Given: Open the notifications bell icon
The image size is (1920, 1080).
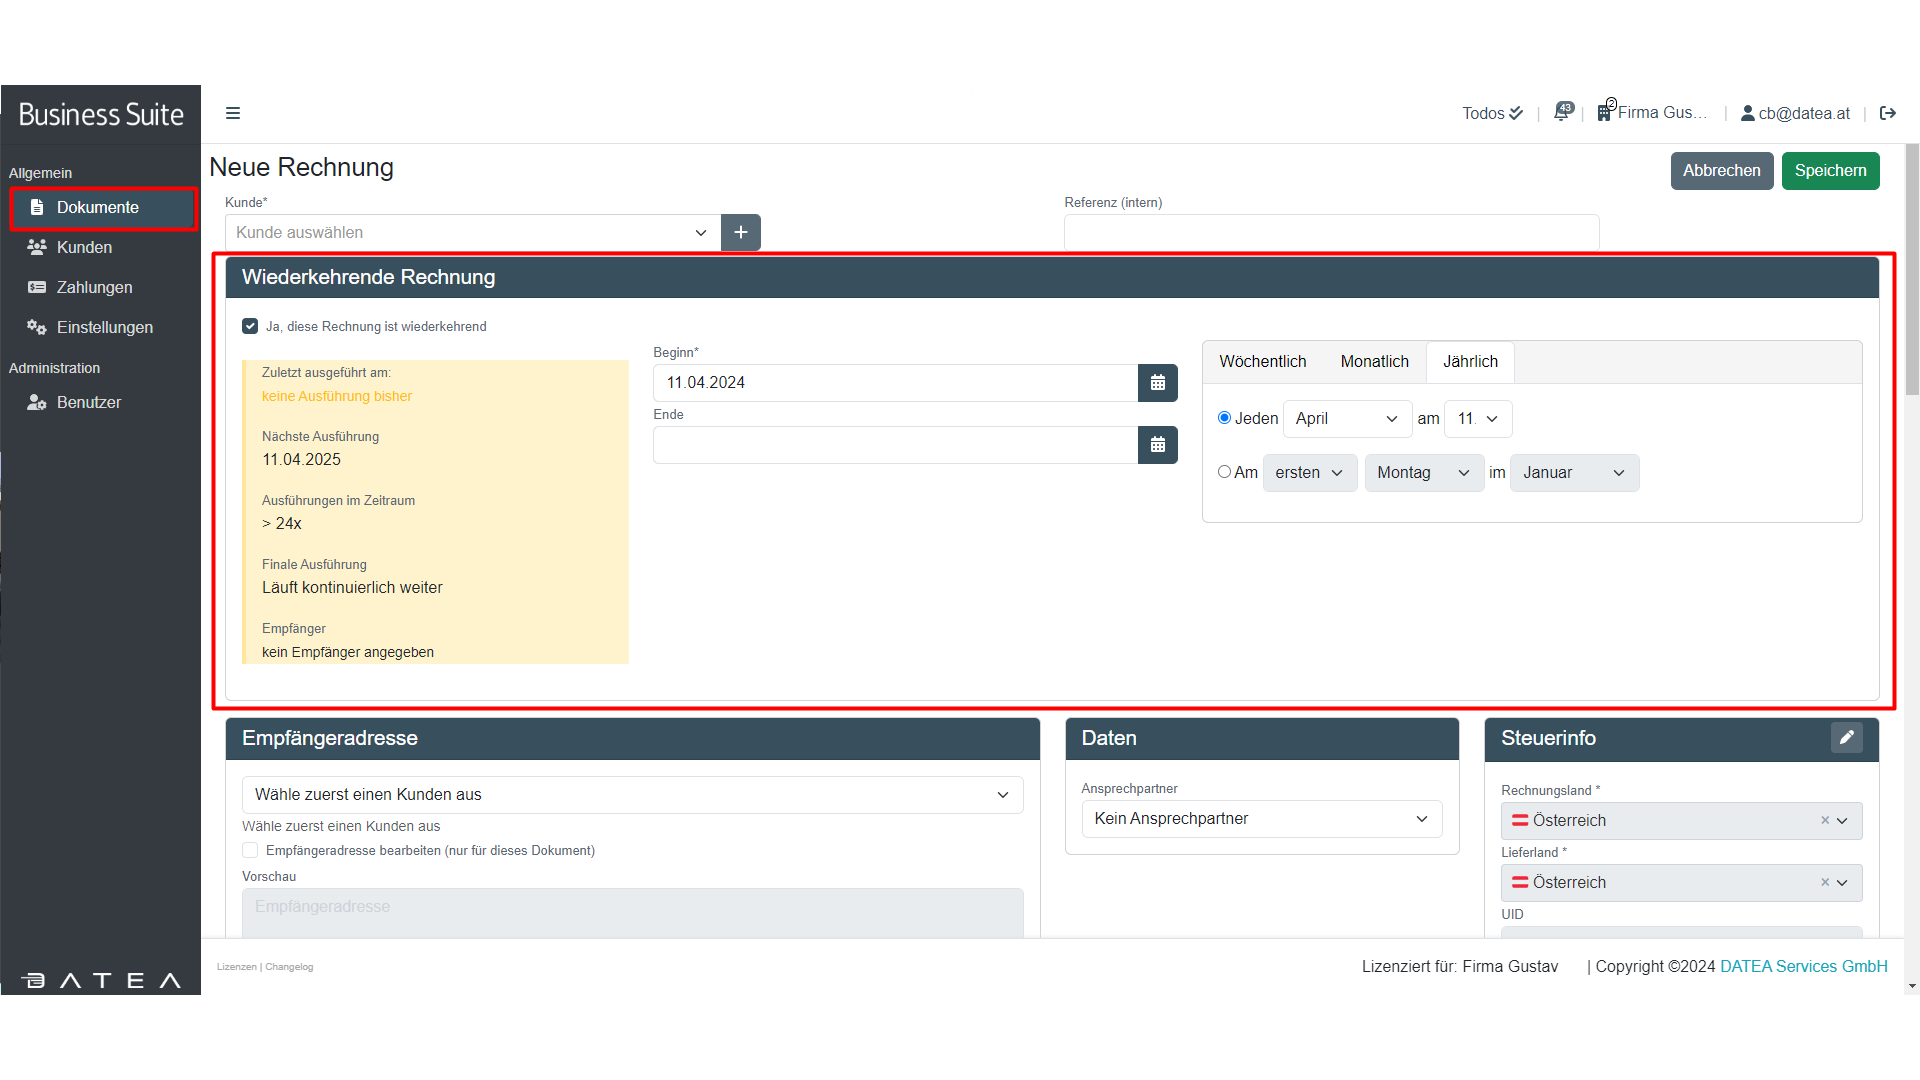Looking at the screenshot, I should tap(1561, 113).
